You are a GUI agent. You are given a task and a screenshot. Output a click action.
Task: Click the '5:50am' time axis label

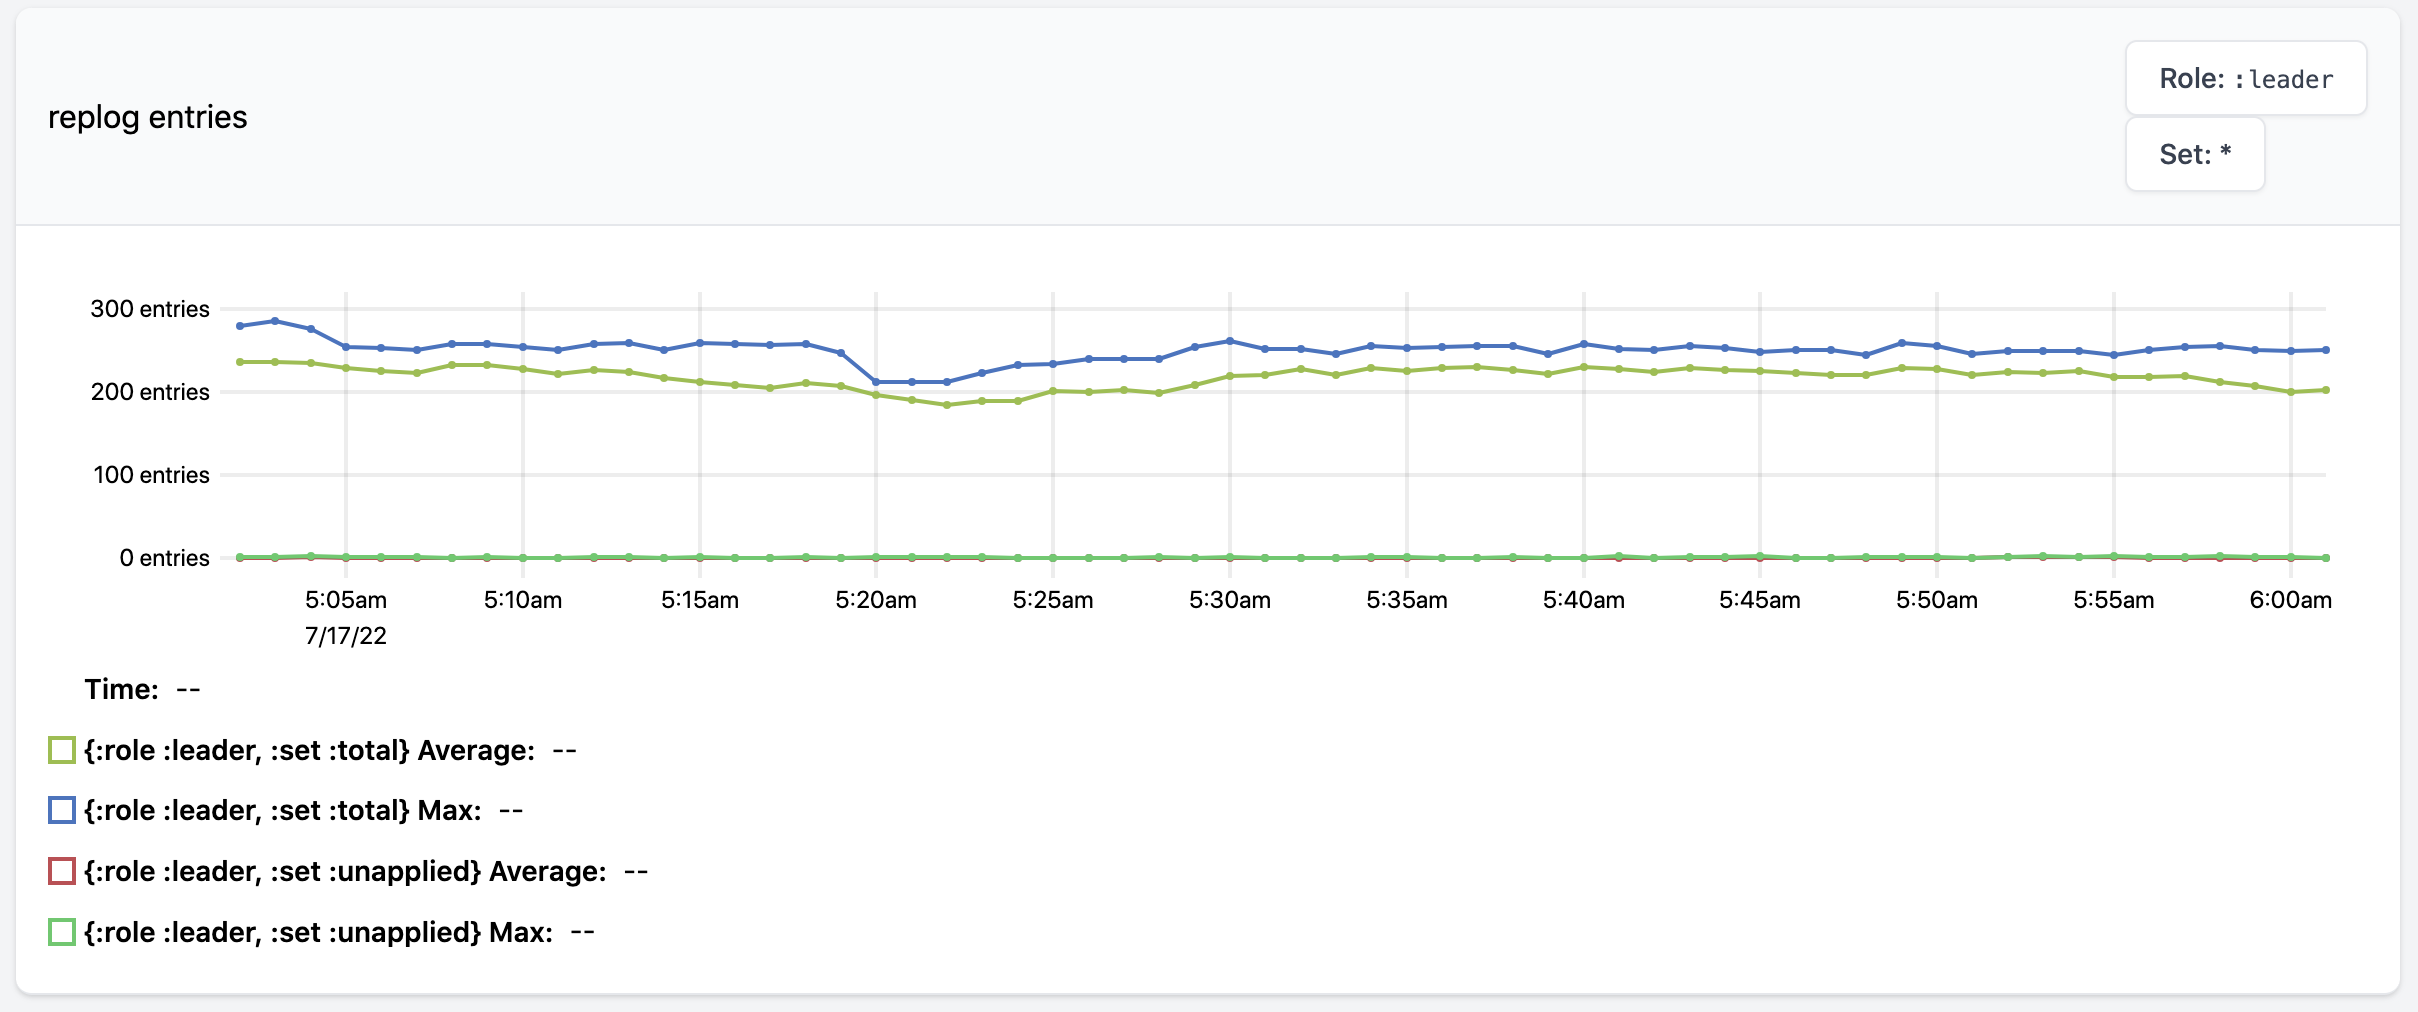tap(1937, 600)
